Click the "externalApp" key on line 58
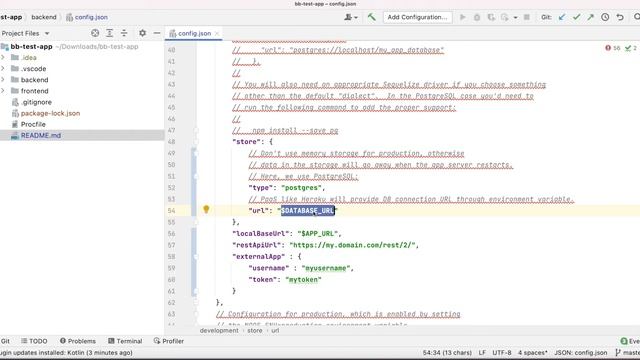This screenshot has width=640, height=360. pyautogui.click(x=258, y=256)
